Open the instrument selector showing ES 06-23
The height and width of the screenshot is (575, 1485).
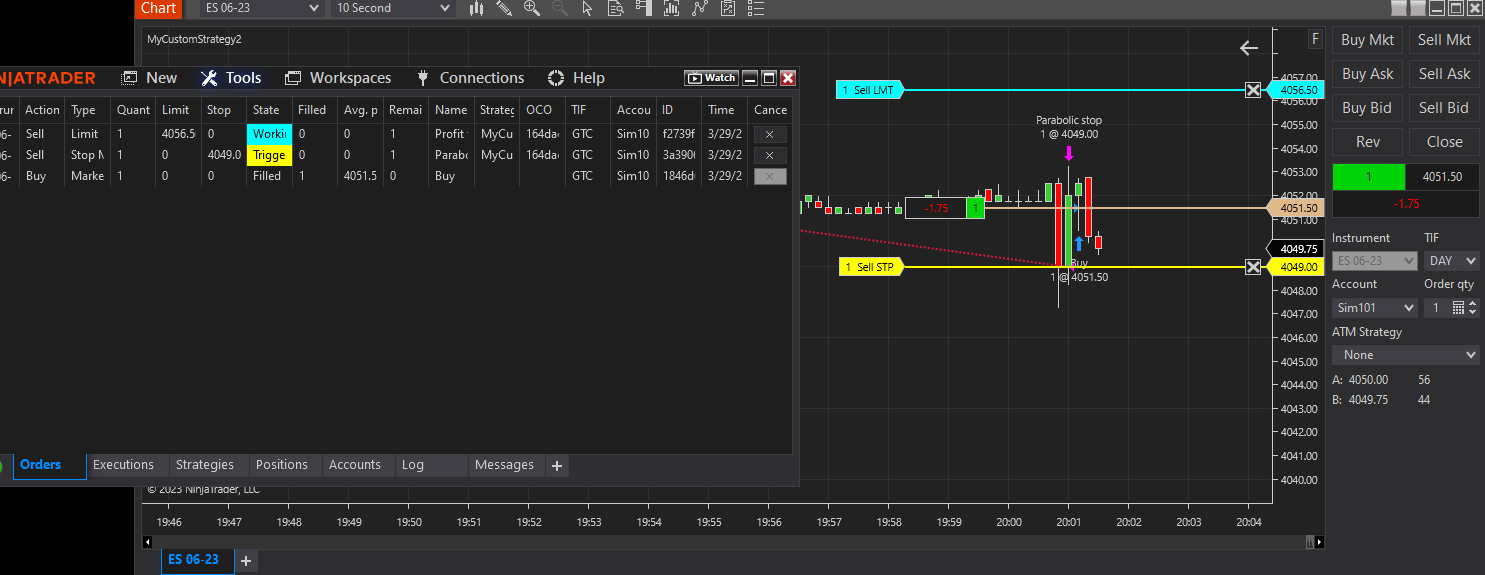[263, 8]
